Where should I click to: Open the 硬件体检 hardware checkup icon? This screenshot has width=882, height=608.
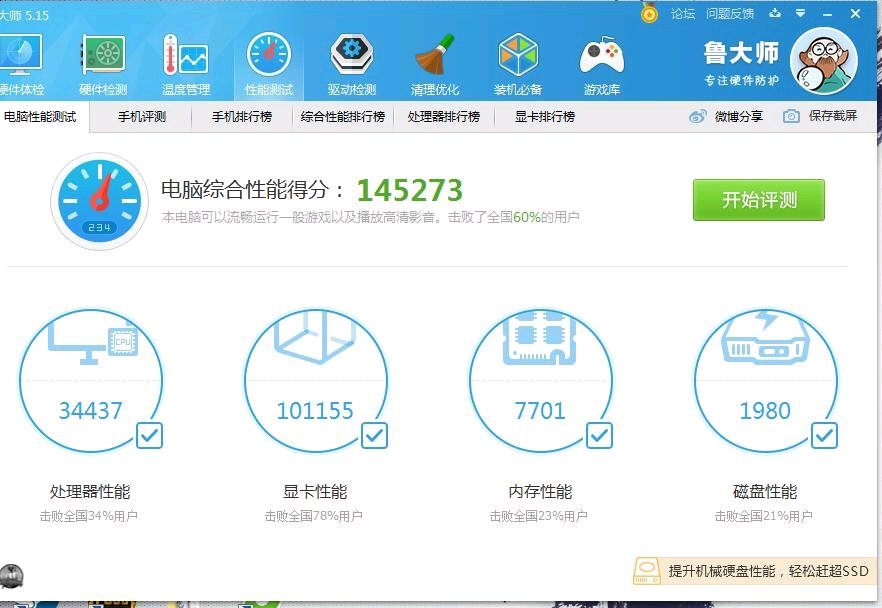pos(21,54)
